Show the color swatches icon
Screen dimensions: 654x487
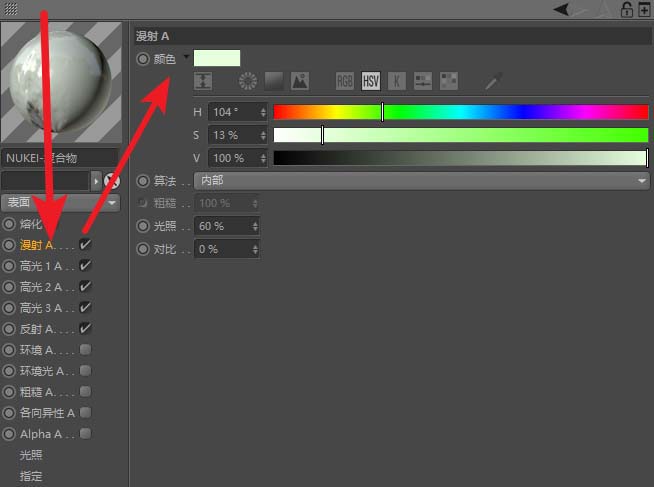click(449, 81)
